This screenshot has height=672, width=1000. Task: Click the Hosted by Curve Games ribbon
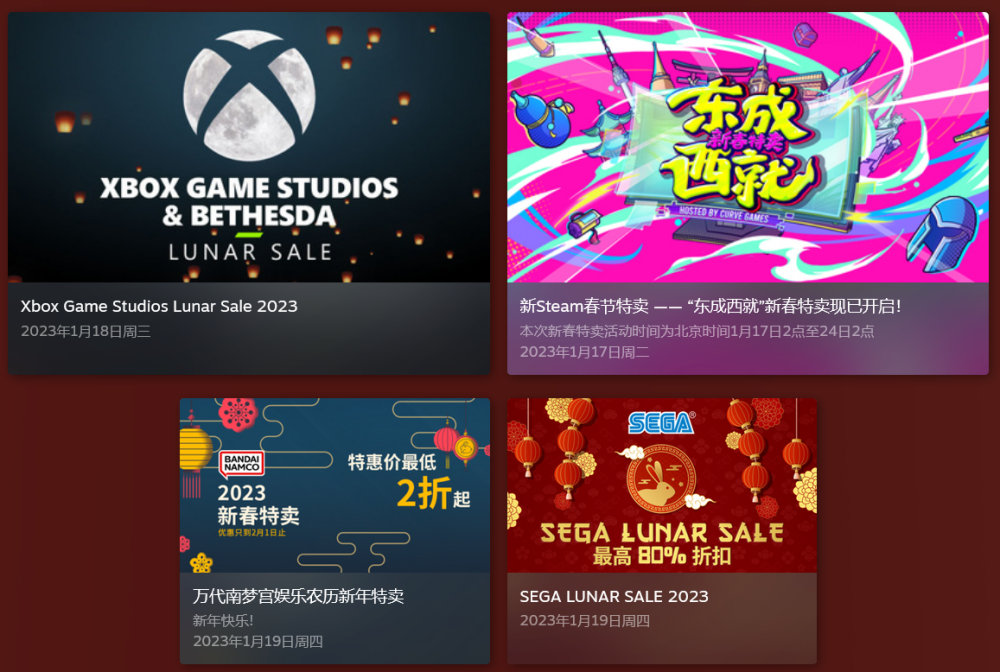pyautogui.click(x=724, y=214)
